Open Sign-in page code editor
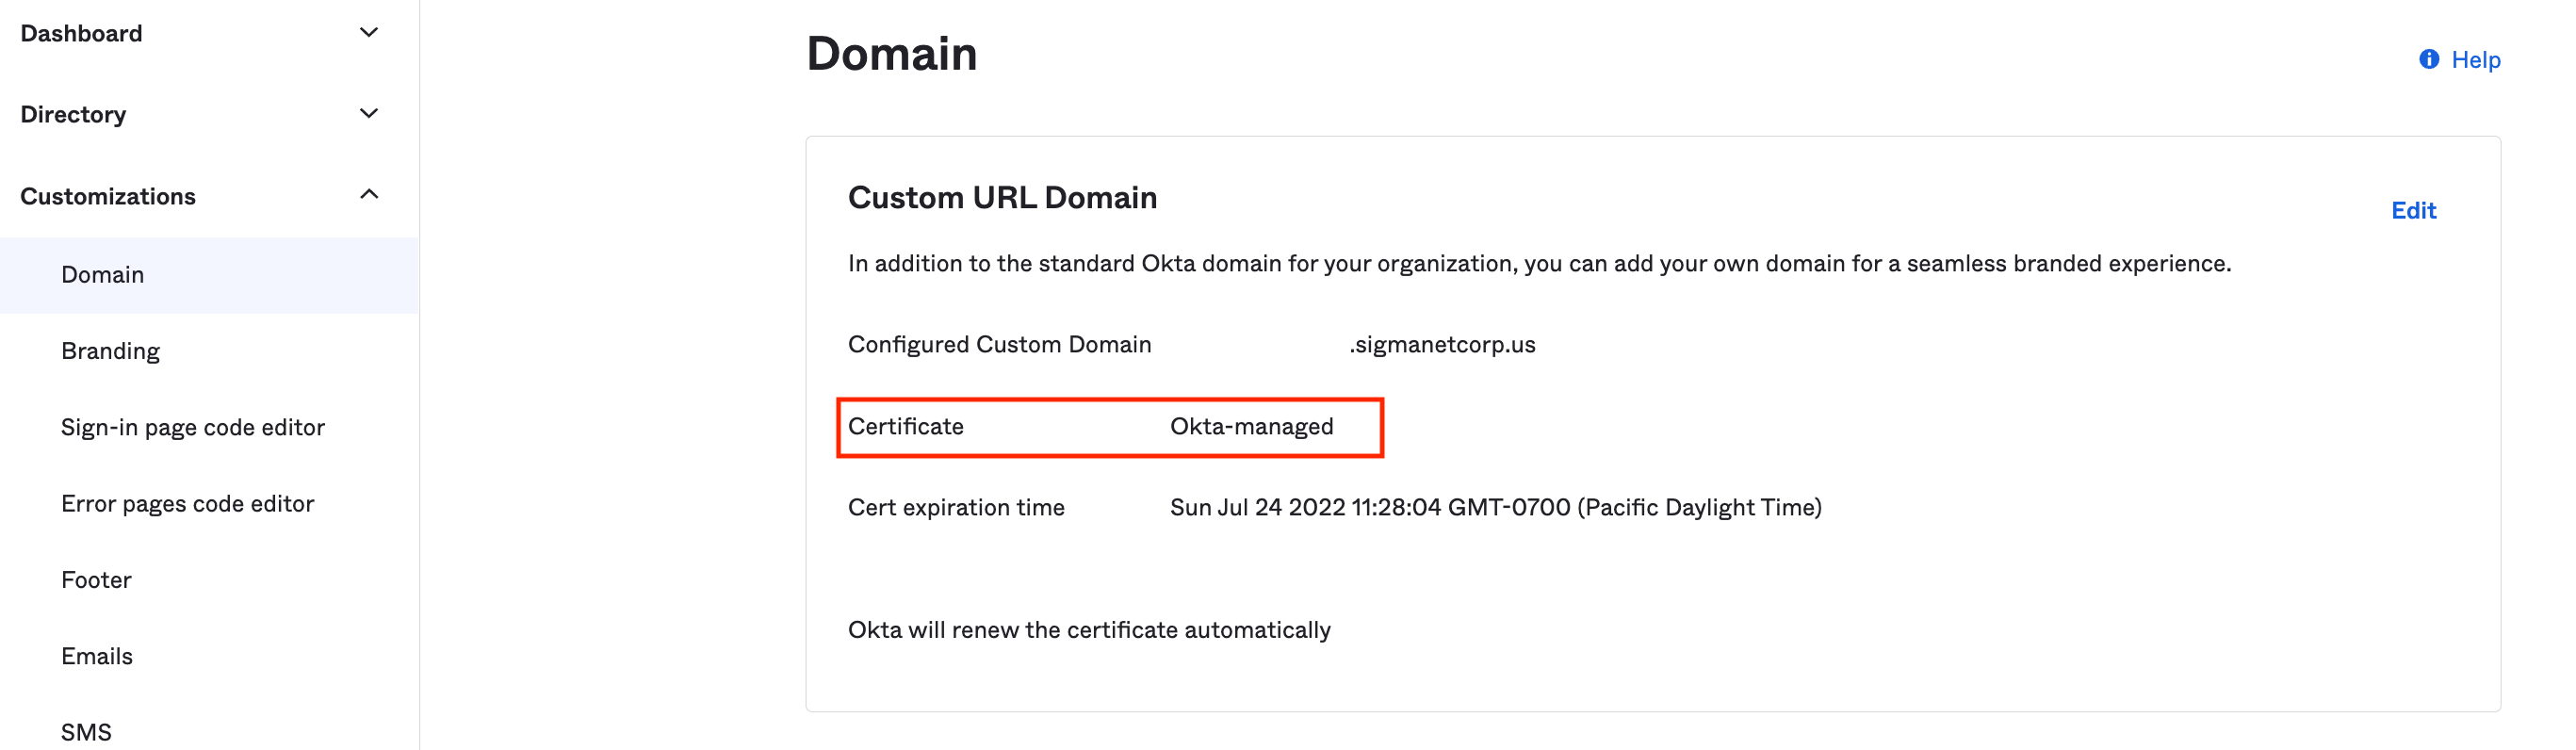This screenshot has height=750, width=2576. point(193,427)
